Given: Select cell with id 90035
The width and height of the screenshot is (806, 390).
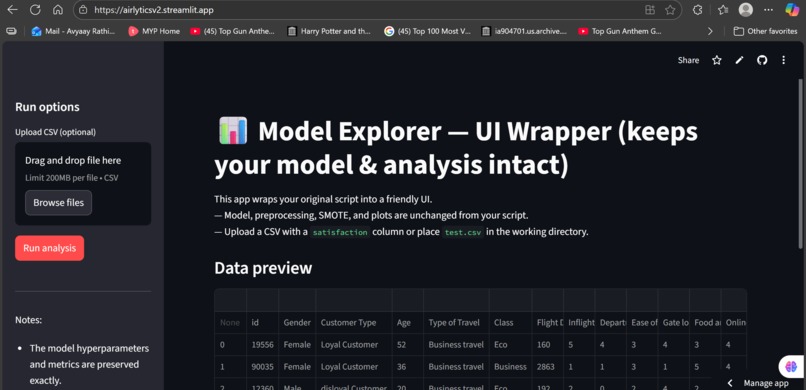Looking at the screenshot, I should pos(263,367).
